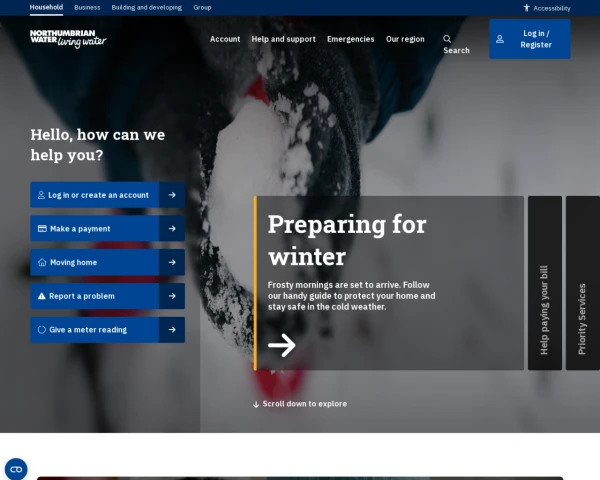Click the Search label in the header
Viewport: 600px width, 480px height.
click(456, 50)
